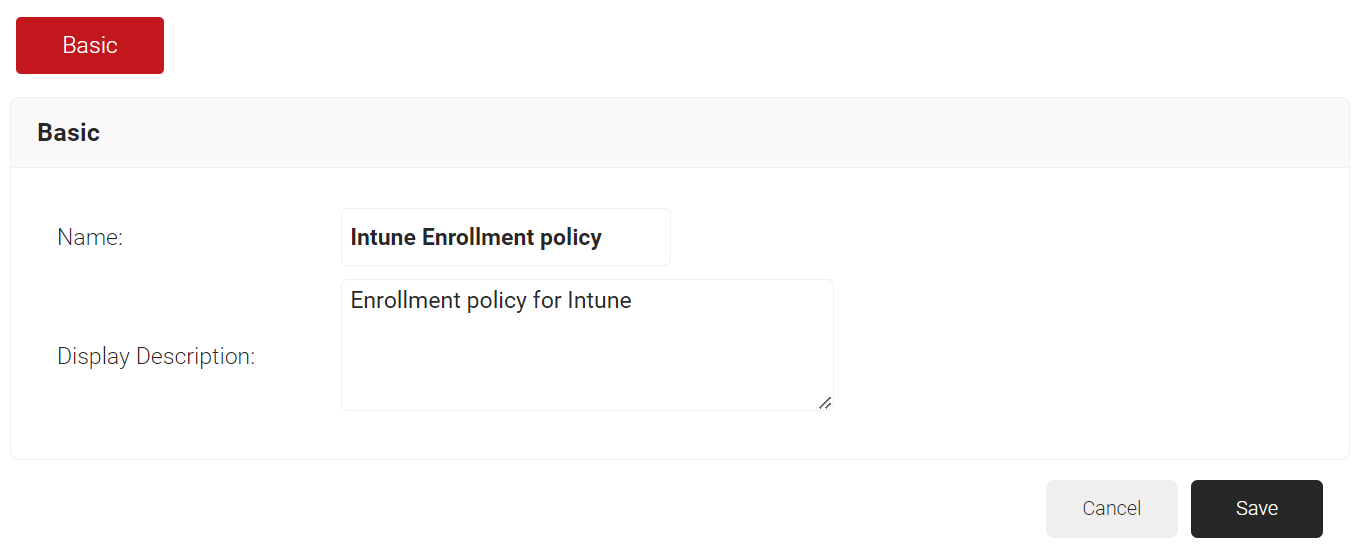This screenshot has height=550, width=1360.
Task: Click the Basic section header
Action: click(68, 132)
